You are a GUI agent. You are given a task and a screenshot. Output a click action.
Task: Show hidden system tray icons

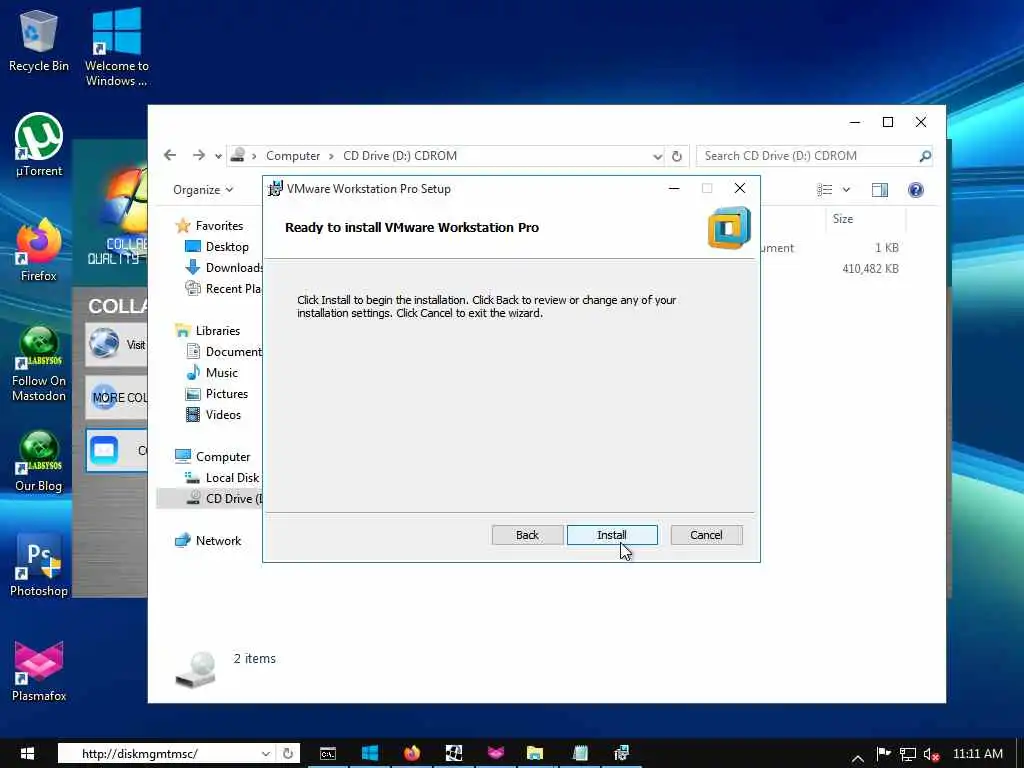click(858, 758)
